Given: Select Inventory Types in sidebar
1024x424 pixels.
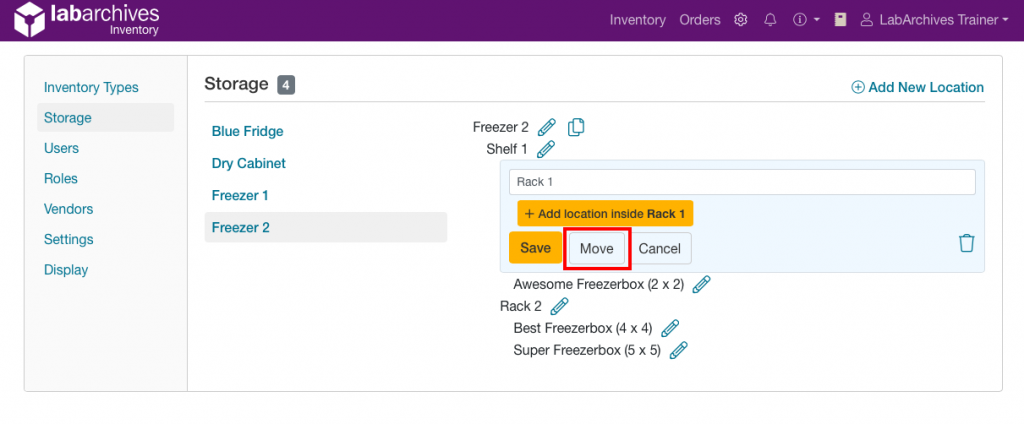Looking at the screenshot, I should click(91, 88).
